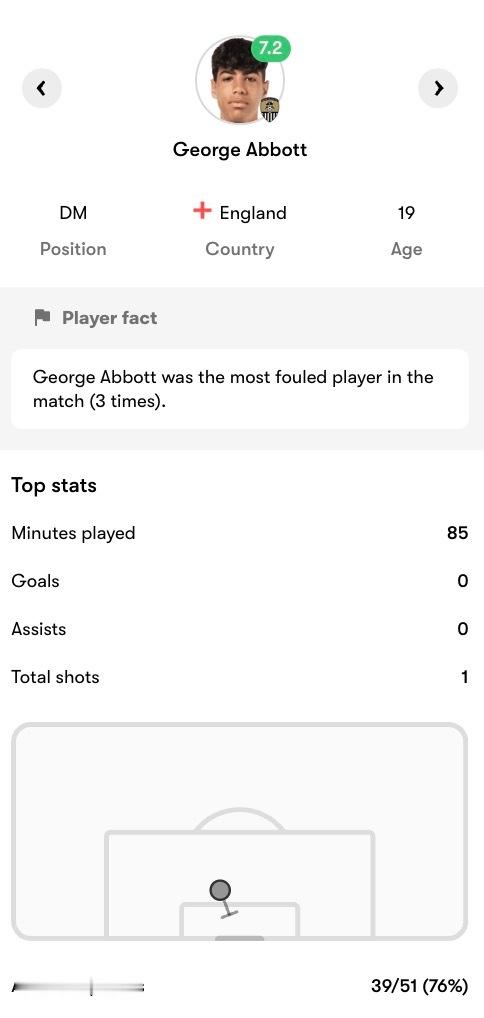Tap the club crest on avatar

click(x=270, y=110)
